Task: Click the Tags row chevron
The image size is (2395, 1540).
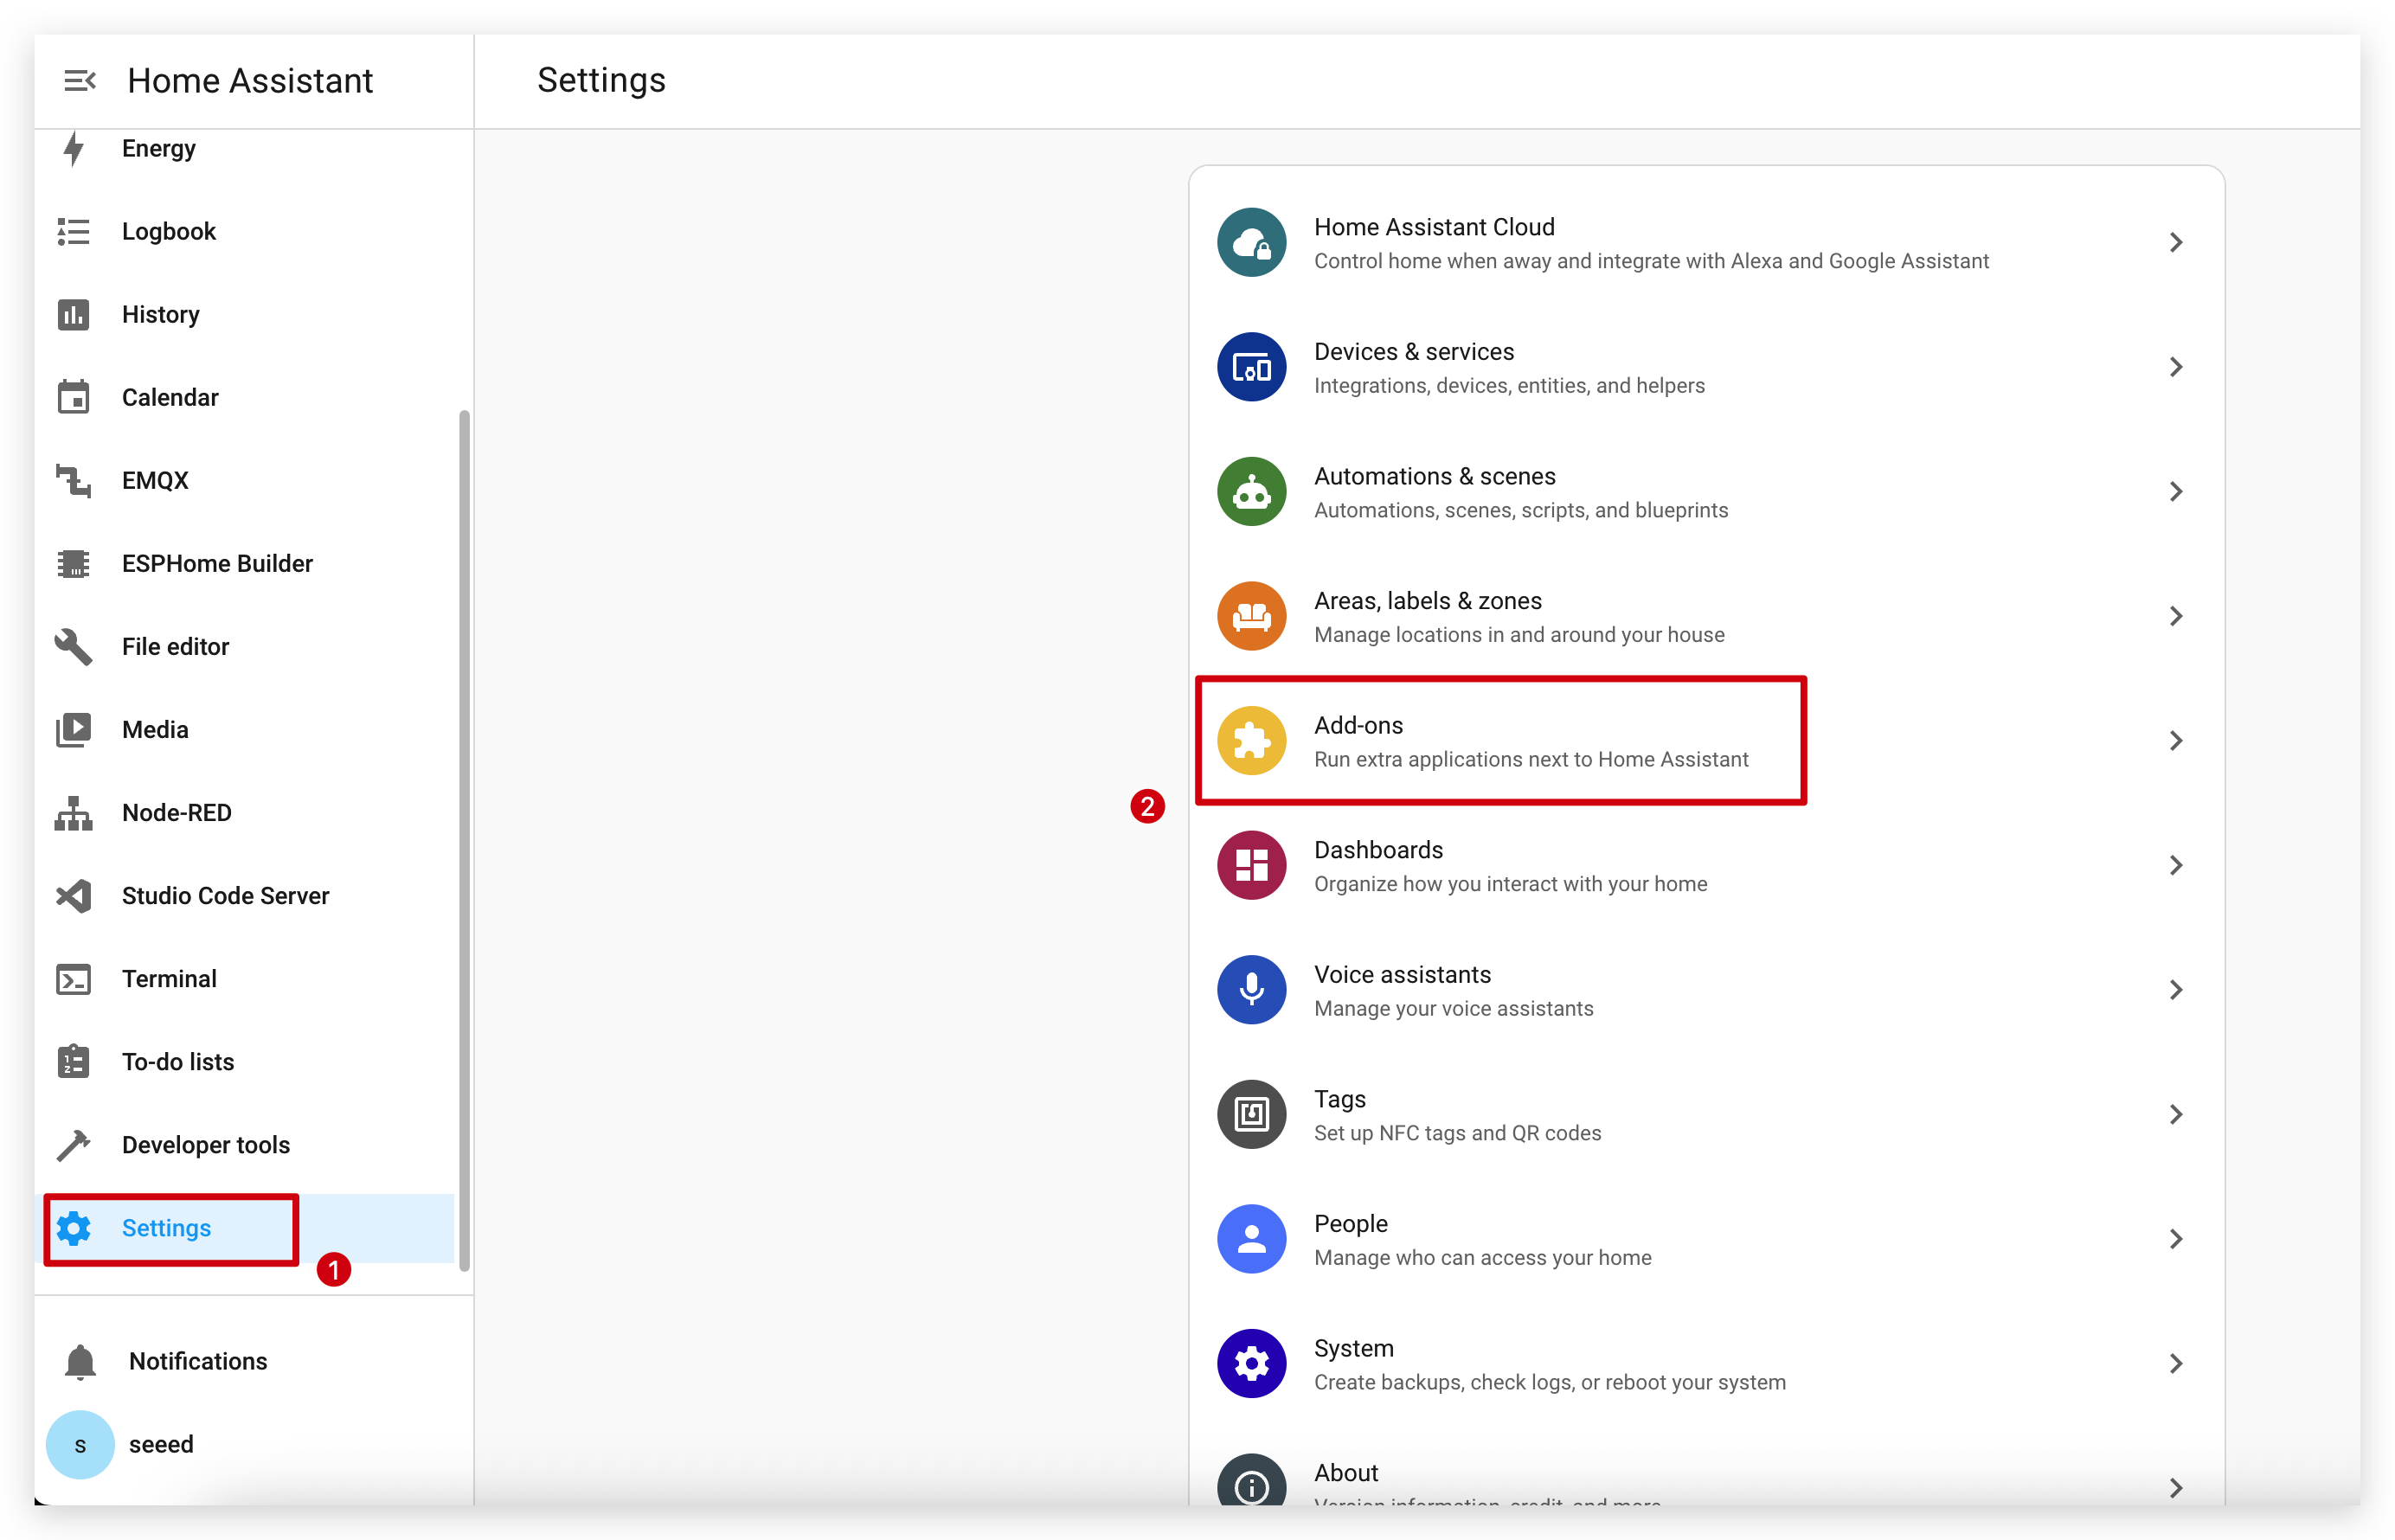Action: pyautogui.click(x=2175, y=1114)
